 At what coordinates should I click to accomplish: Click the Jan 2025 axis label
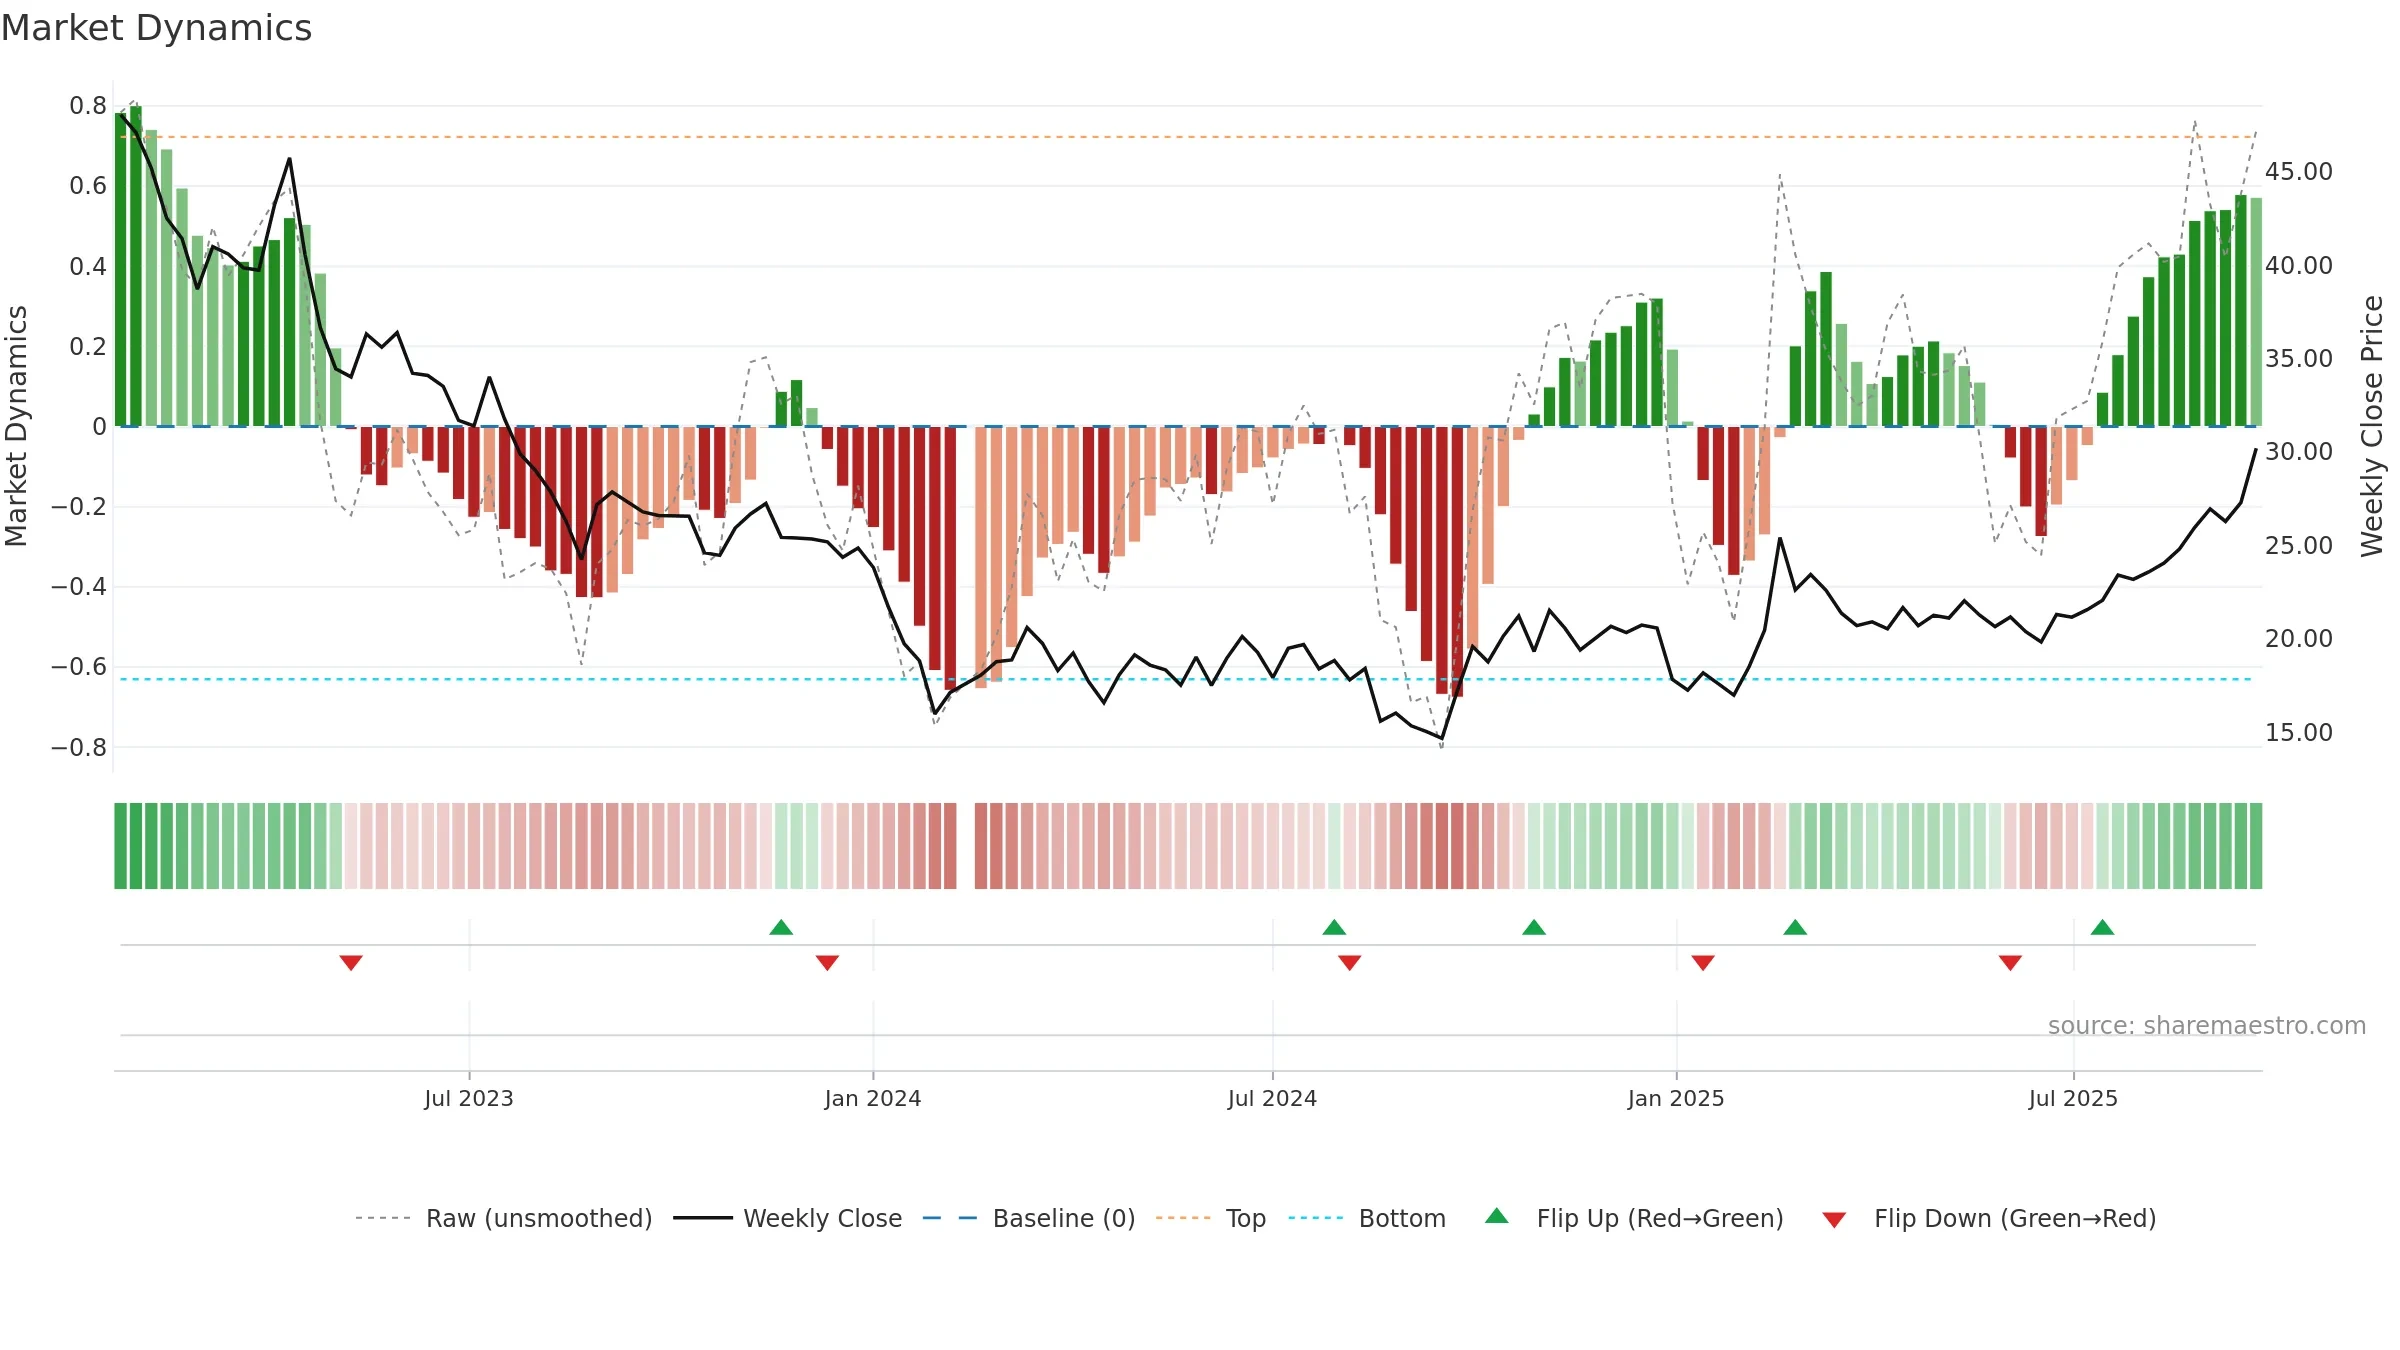[x=1676, y=1098]
